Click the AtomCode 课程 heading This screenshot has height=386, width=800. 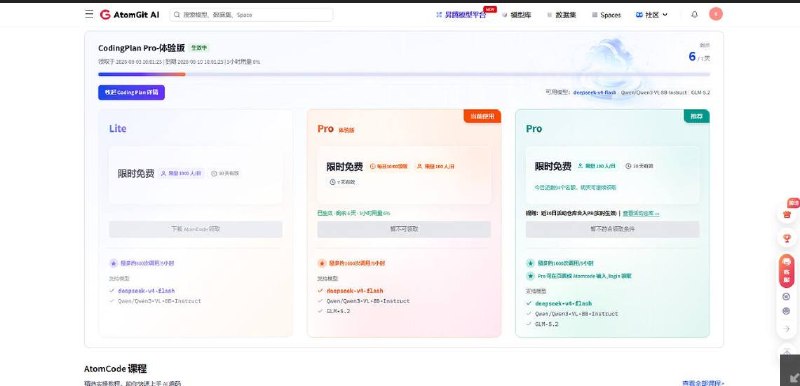(x=116, y=369)
